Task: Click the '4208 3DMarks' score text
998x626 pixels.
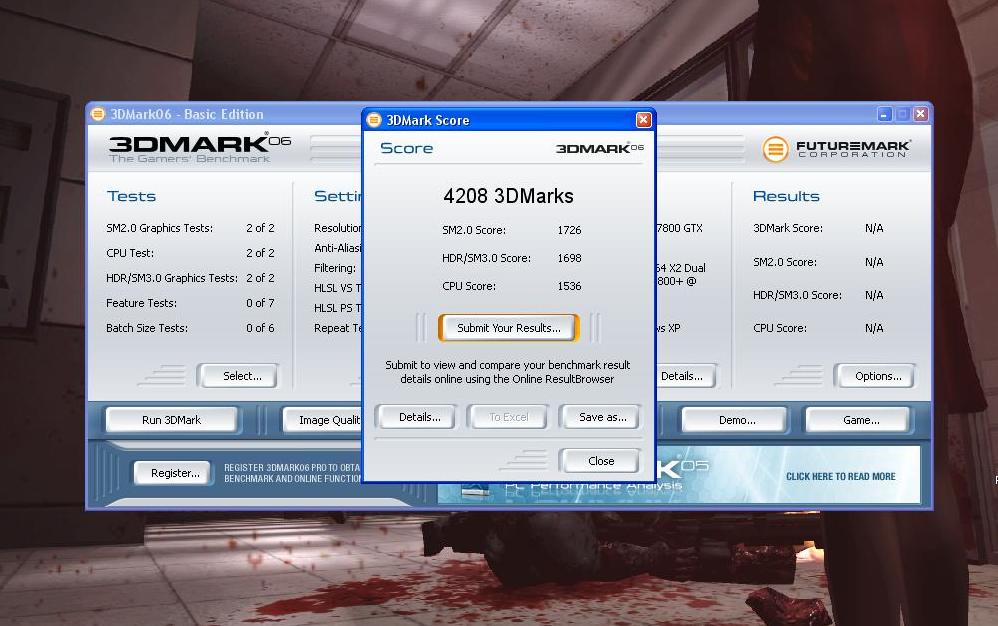Action: [508, 196]
